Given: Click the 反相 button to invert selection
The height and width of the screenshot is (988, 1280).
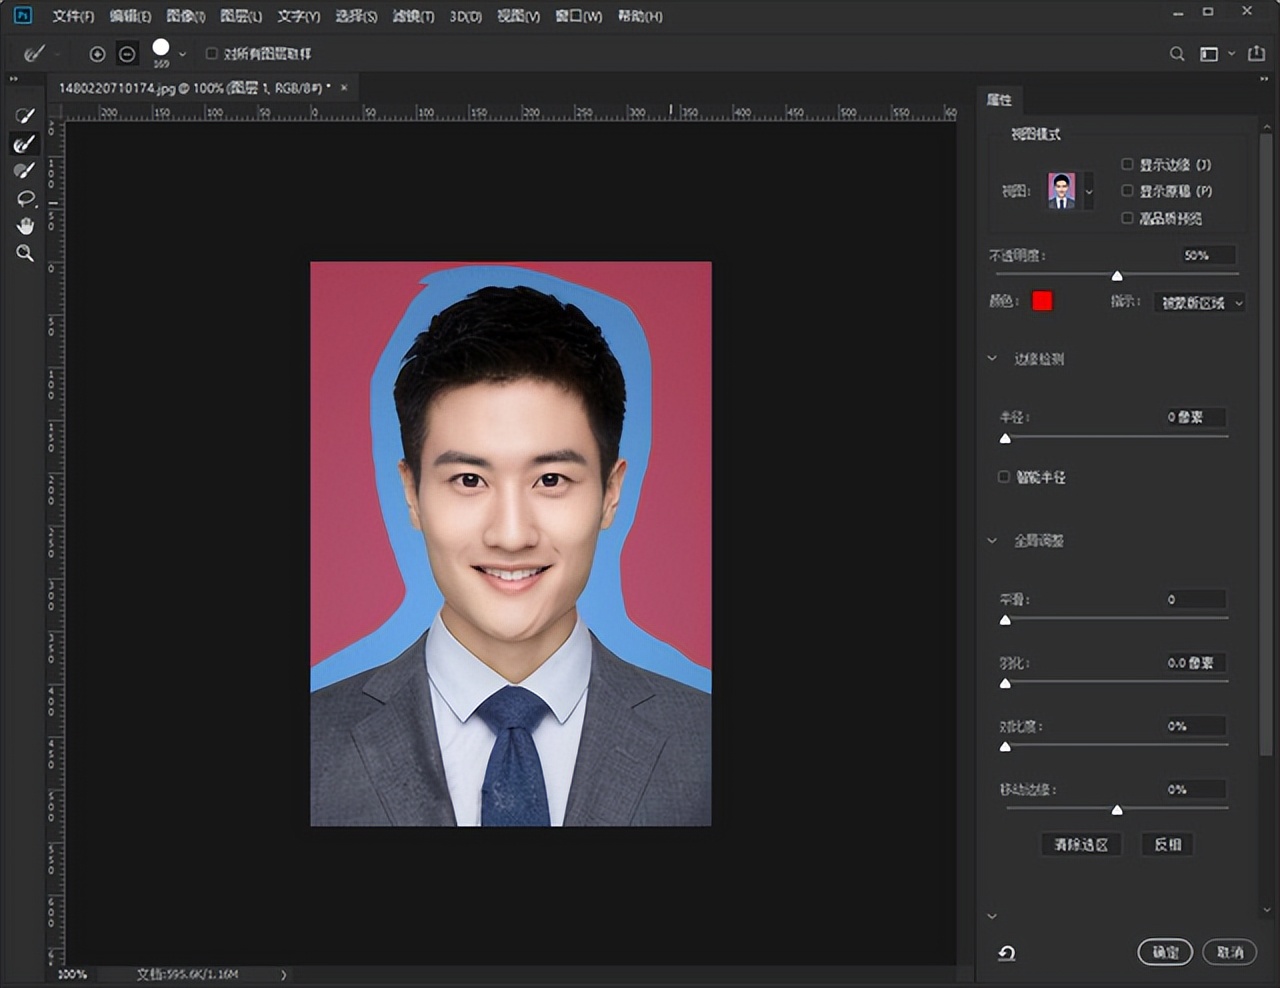Looking at the screenshot, I should [1166, 844].
